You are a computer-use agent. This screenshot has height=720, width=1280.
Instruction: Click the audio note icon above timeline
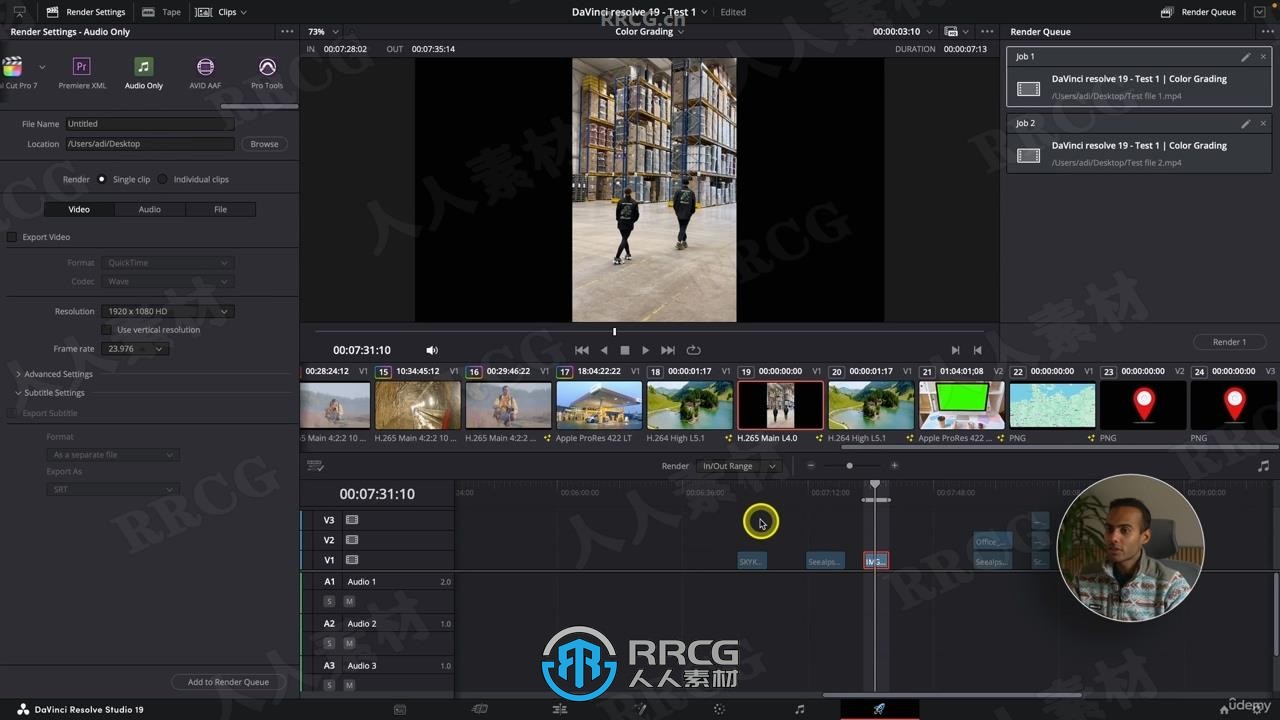pos(1263,466)
